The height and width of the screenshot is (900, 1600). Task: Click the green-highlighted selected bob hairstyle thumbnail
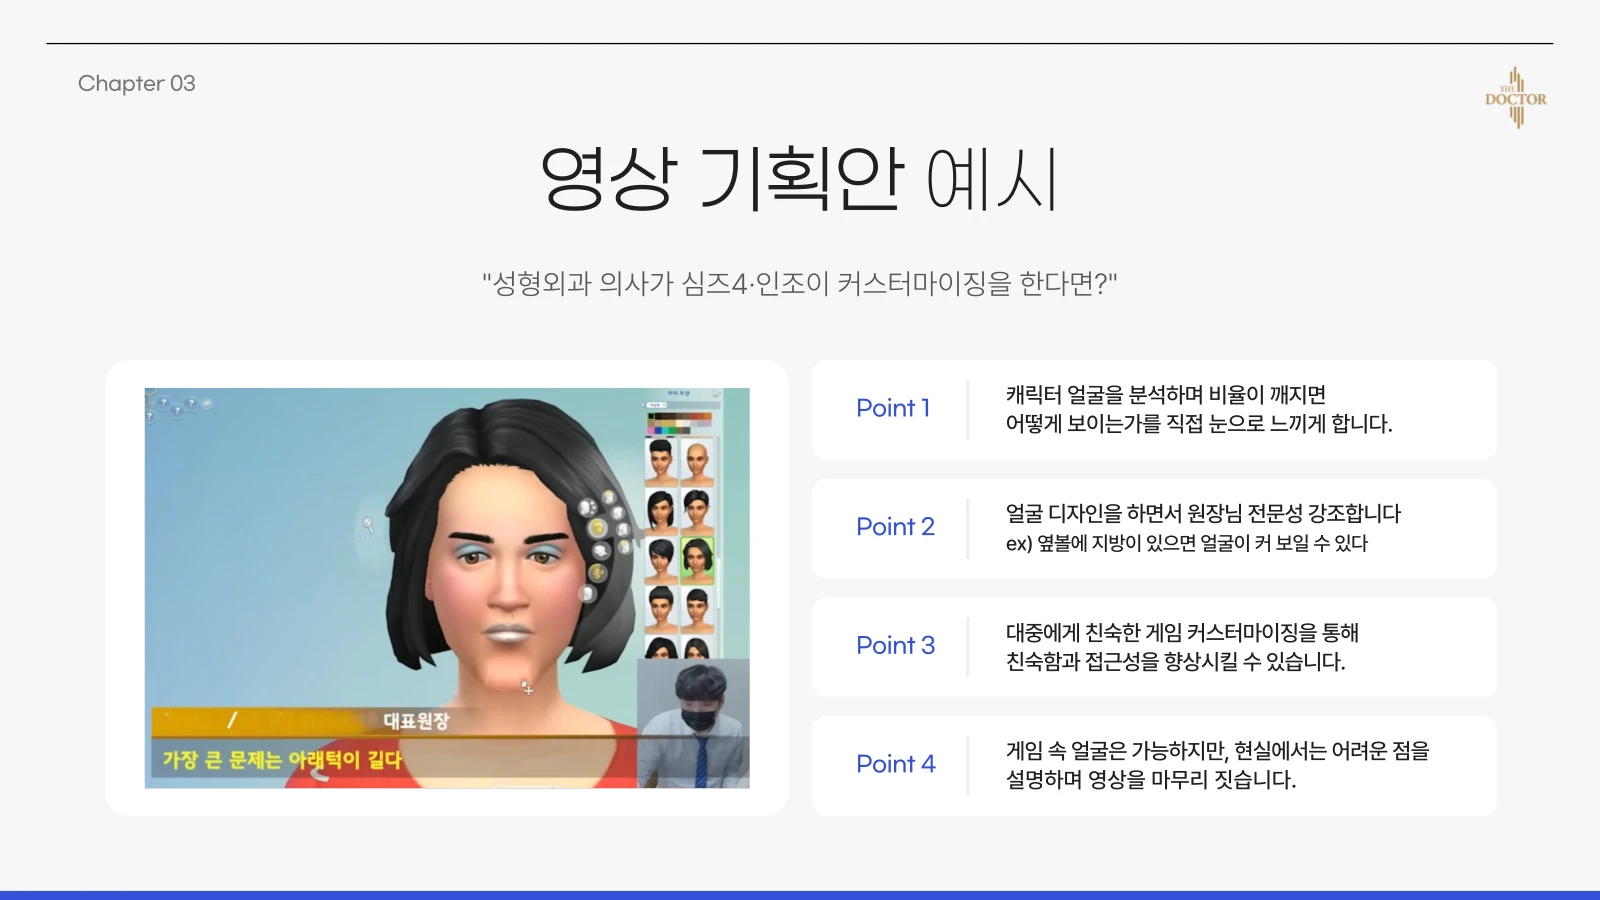(x=697, y=560)
